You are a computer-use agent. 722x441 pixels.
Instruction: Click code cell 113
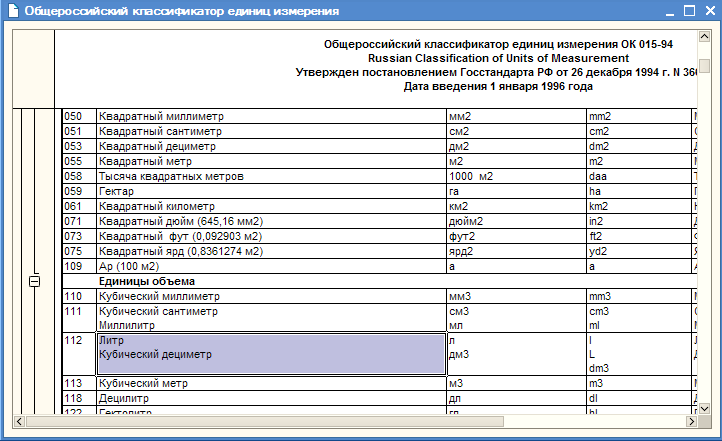(79, 383)
